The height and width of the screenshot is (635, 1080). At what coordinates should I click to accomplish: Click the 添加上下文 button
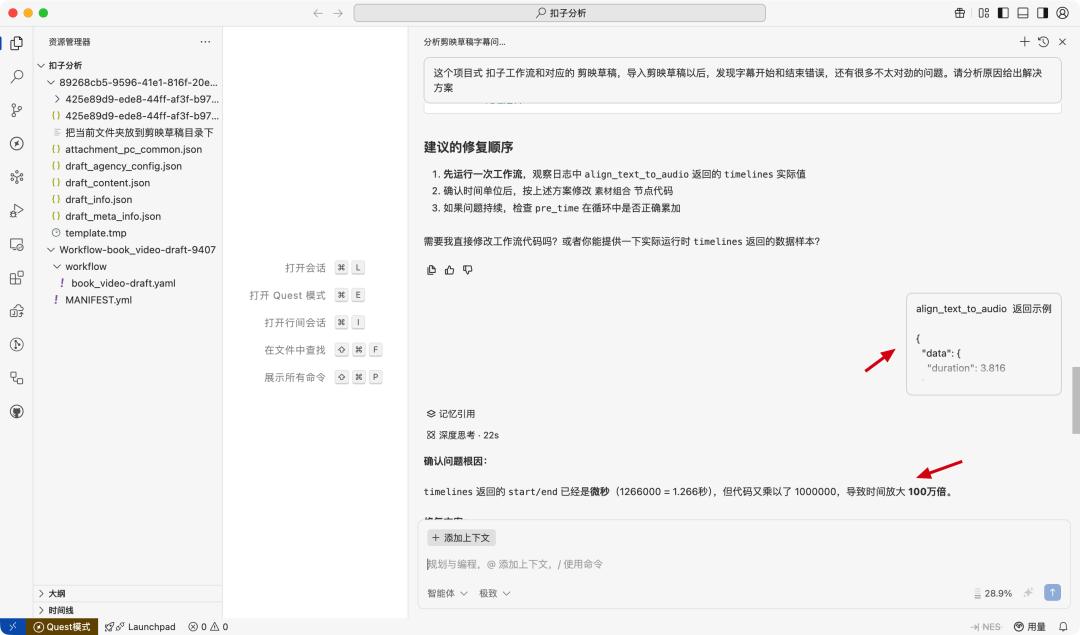click(x=461, y=537)
